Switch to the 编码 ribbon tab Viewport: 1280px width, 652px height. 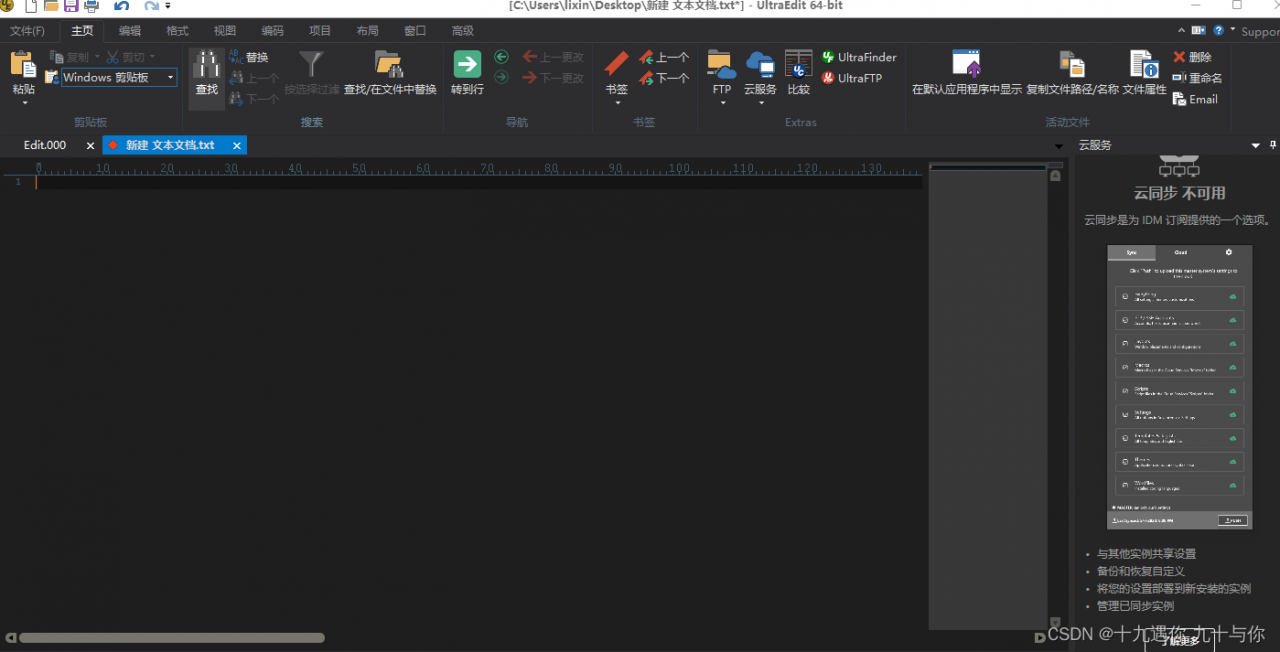coord(272,31)
